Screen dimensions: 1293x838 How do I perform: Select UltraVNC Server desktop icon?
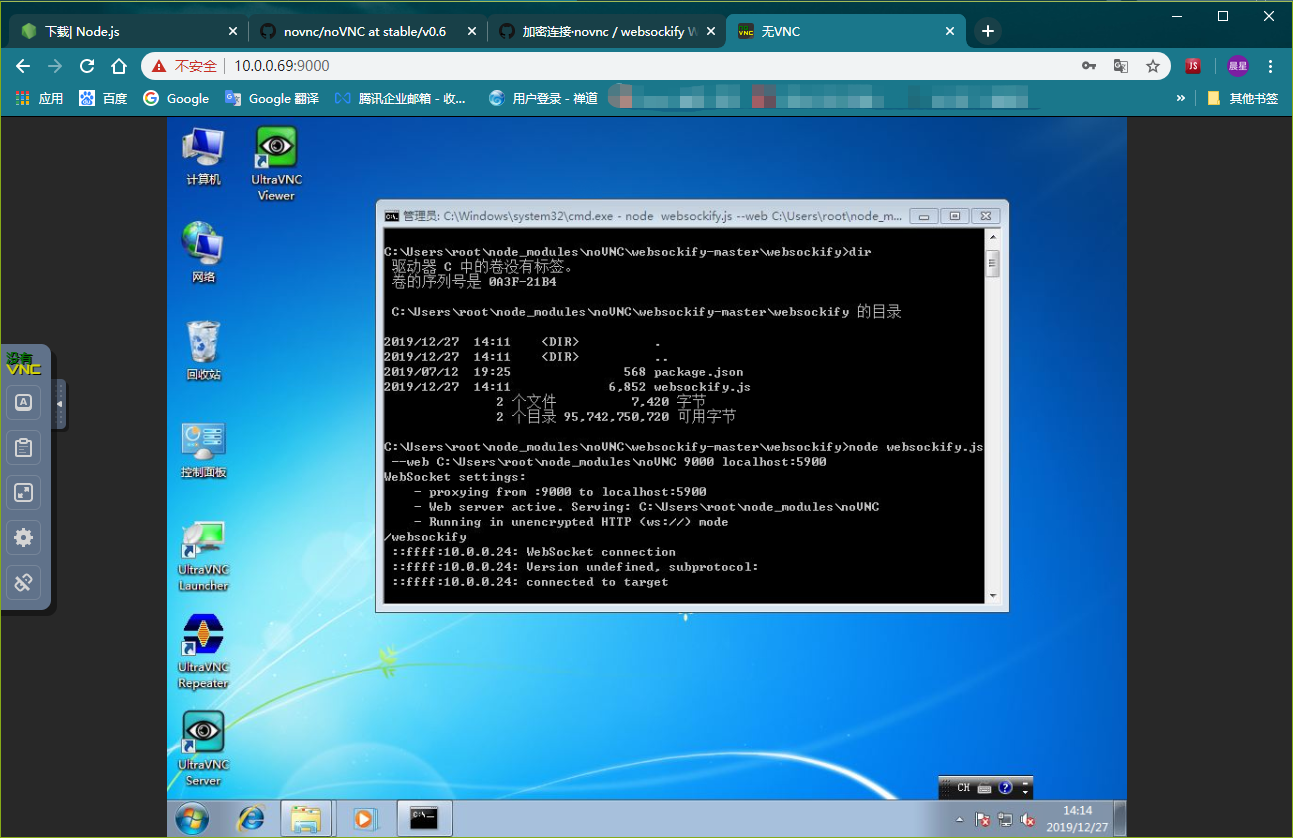coord(203,749)
